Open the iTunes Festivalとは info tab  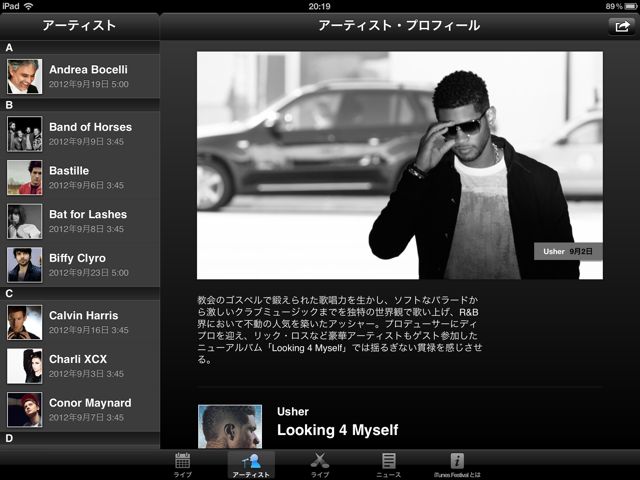pos(457,464)
